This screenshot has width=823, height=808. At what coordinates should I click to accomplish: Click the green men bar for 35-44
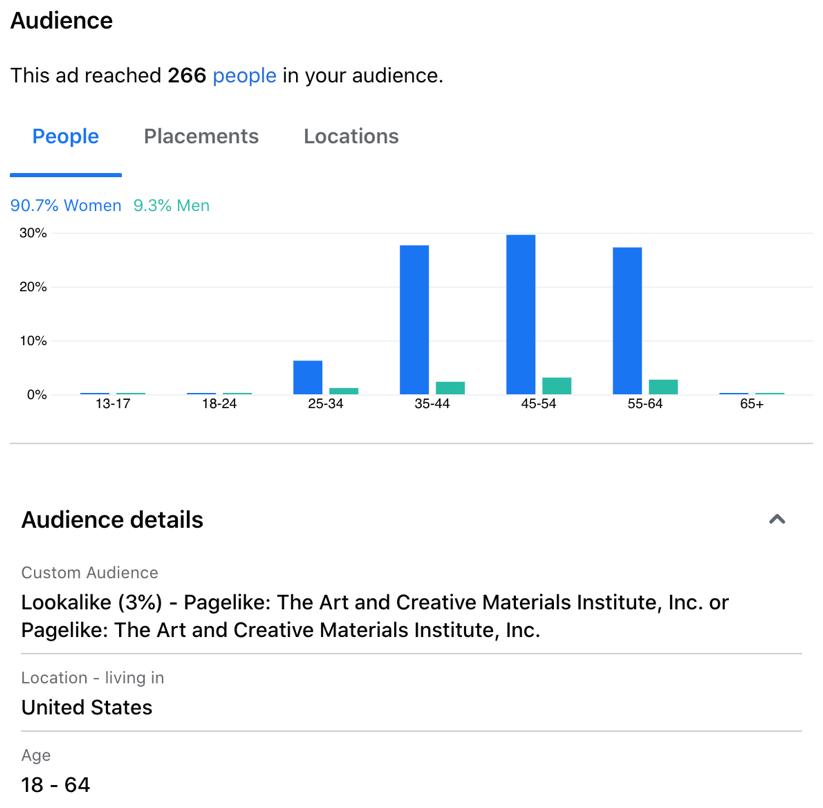450,388
